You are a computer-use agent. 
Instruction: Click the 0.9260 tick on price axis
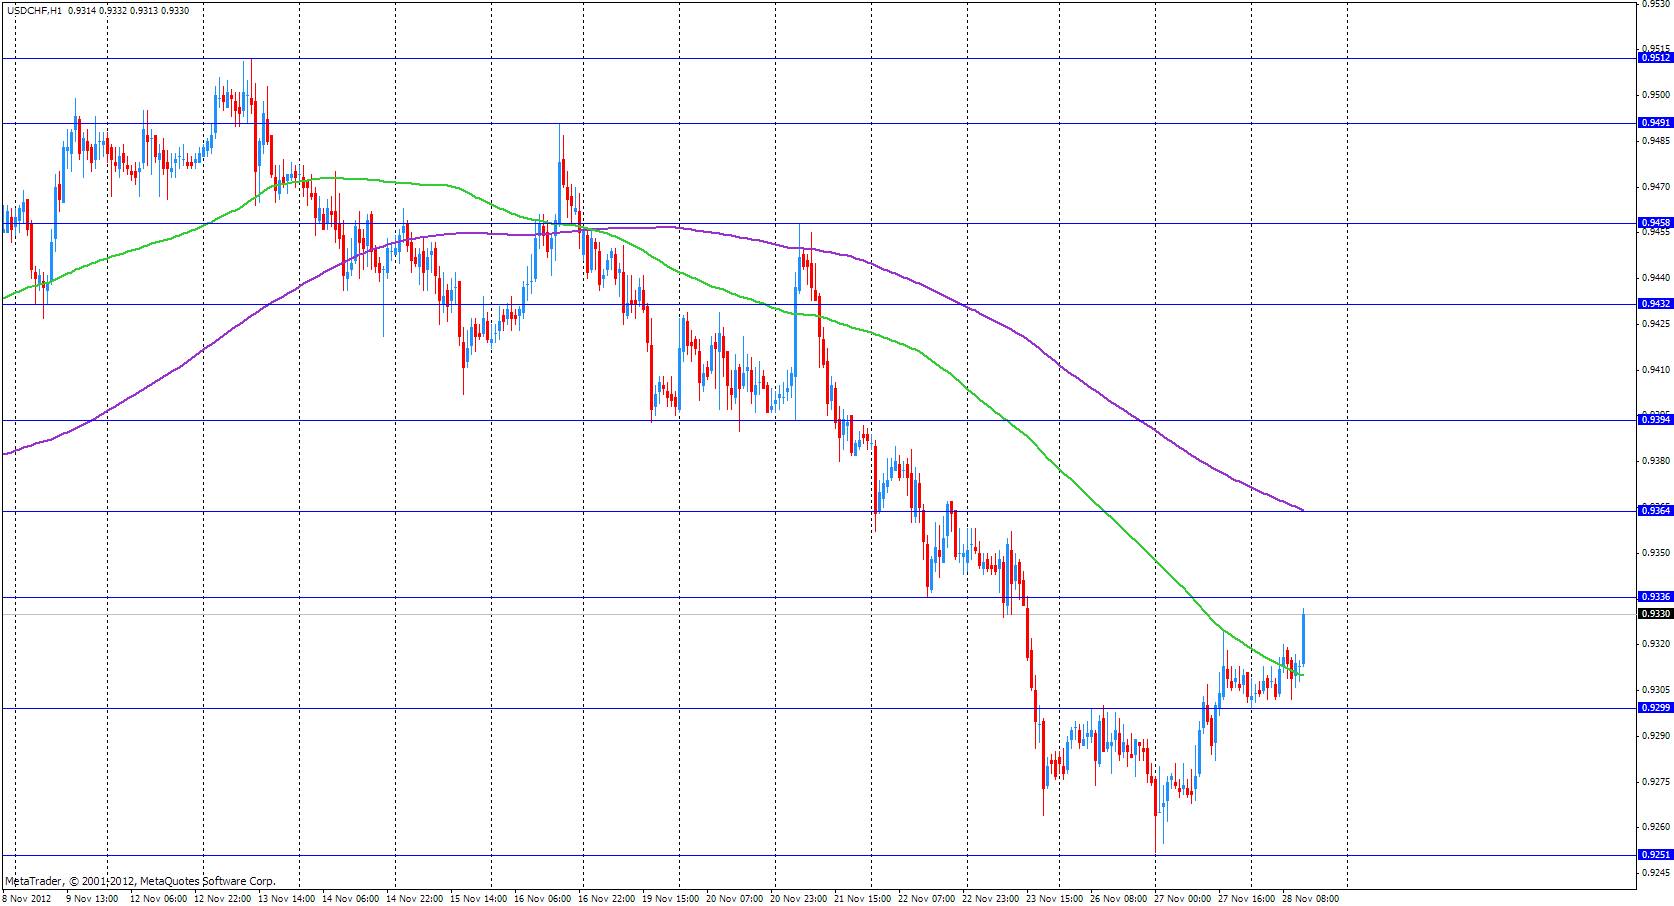pos(1656,827)
